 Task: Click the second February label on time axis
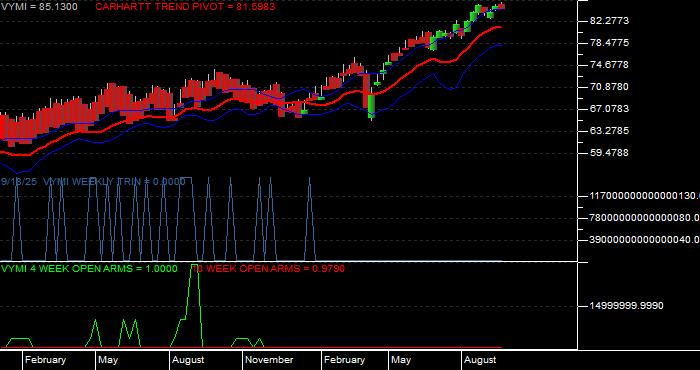[x=344, y=360]
